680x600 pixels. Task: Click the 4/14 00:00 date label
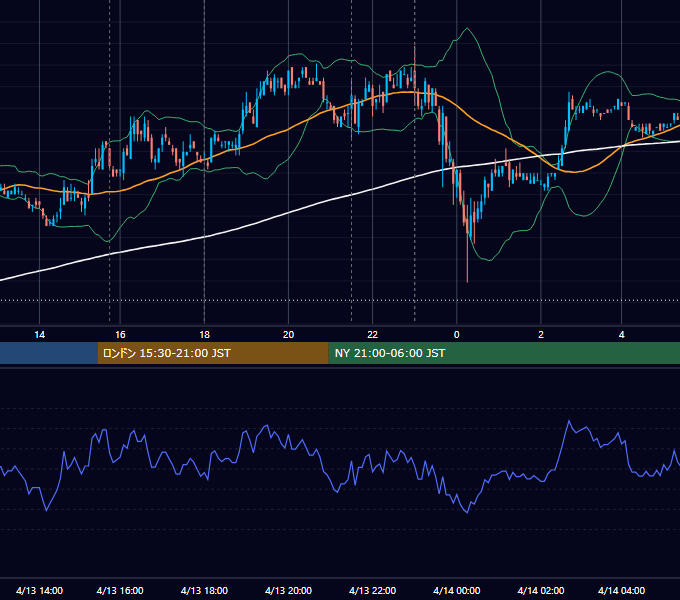457,590
